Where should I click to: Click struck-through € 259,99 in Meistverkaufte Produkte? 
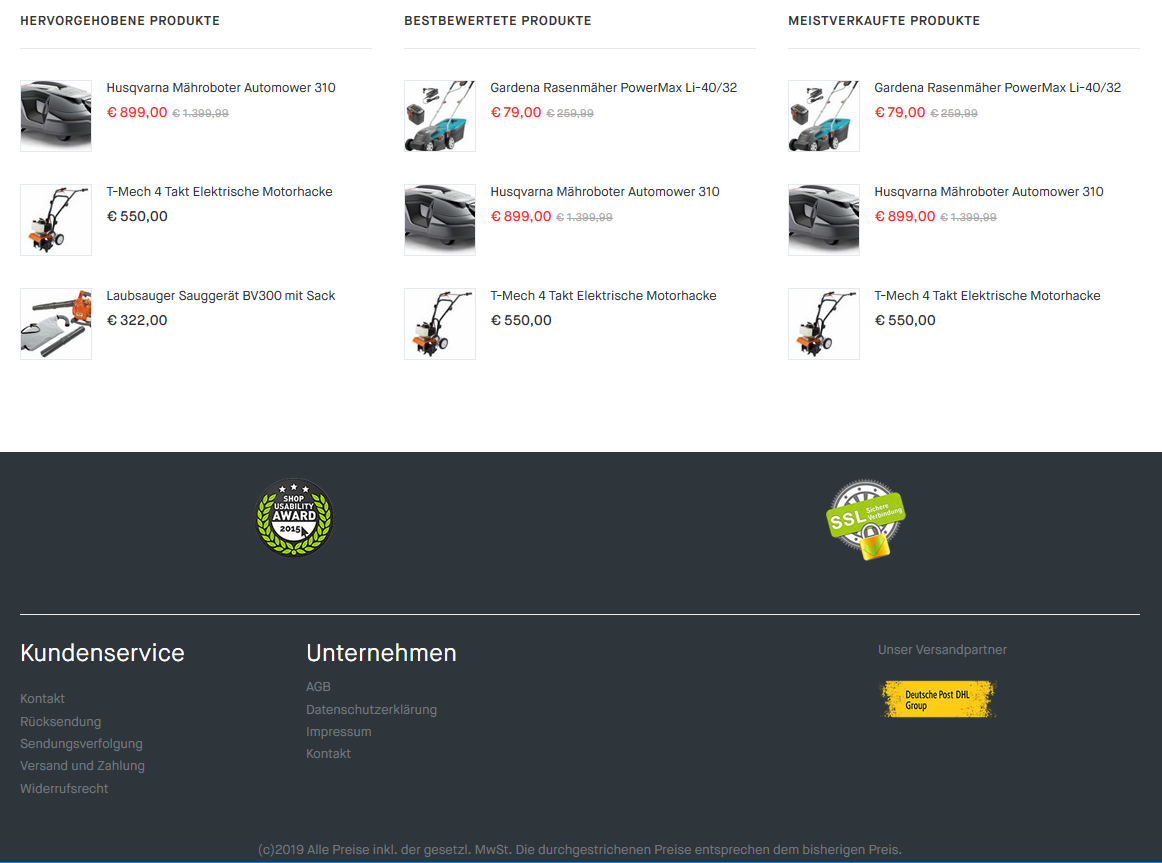954,113
